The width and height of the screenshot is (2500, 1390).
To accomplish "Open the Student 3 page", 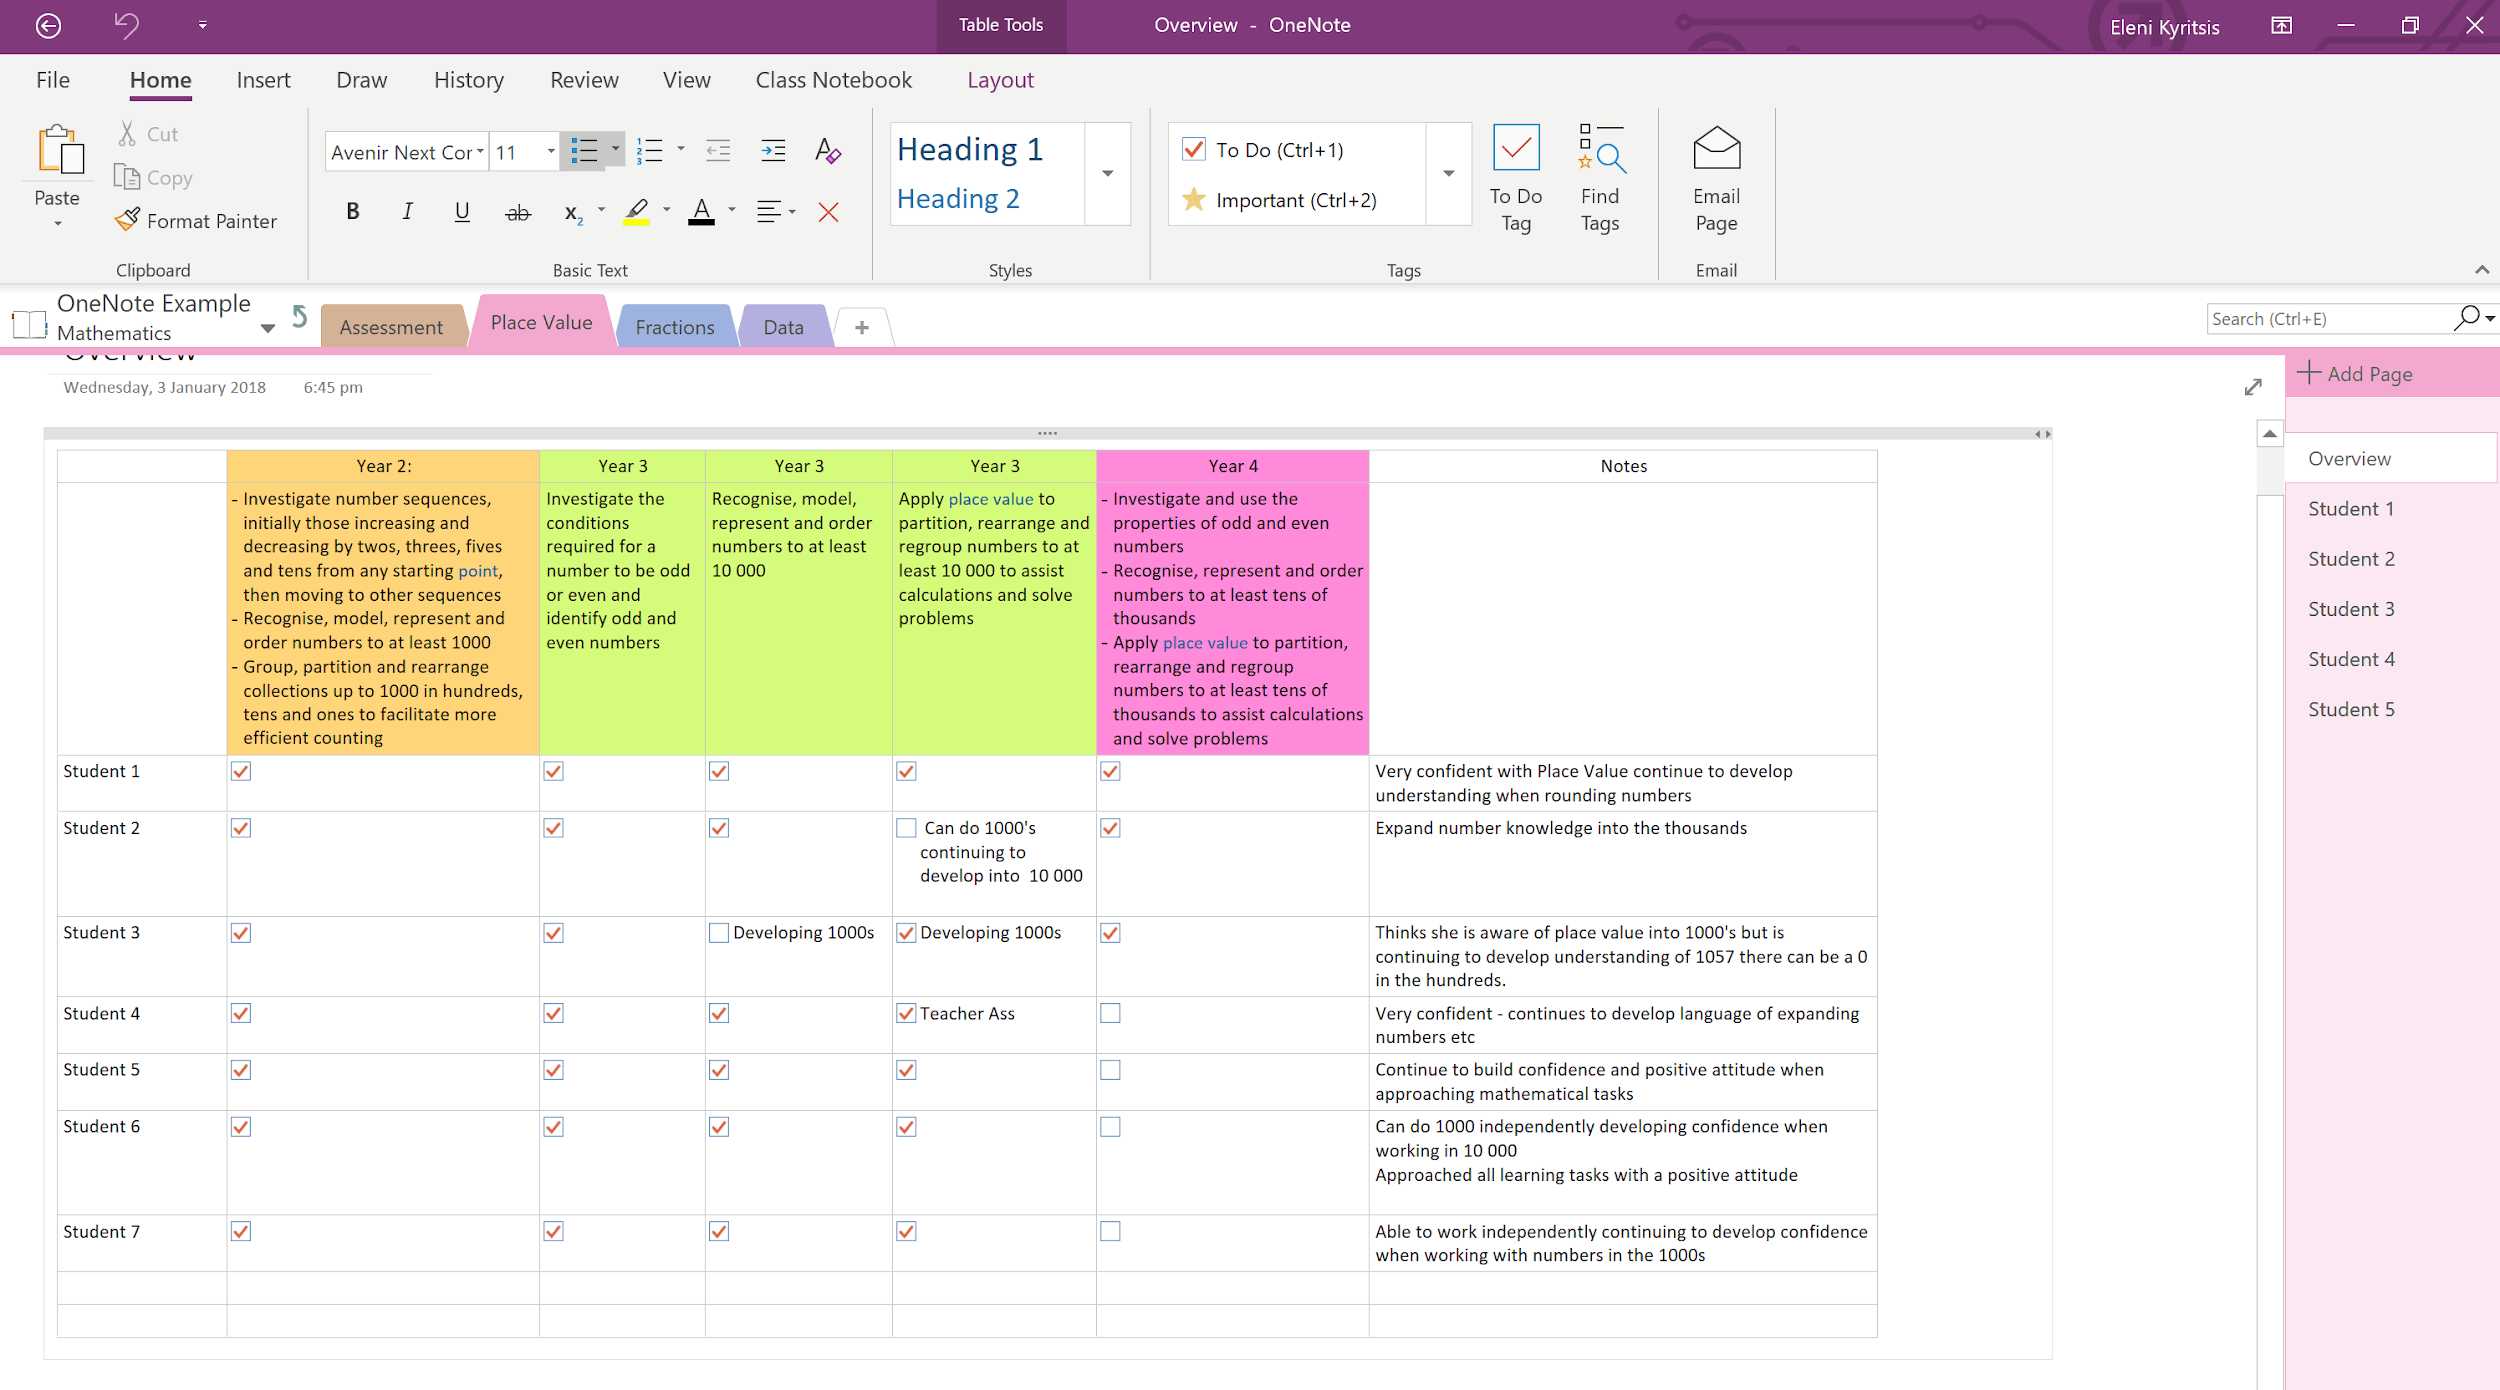I will coord(2350,608).
